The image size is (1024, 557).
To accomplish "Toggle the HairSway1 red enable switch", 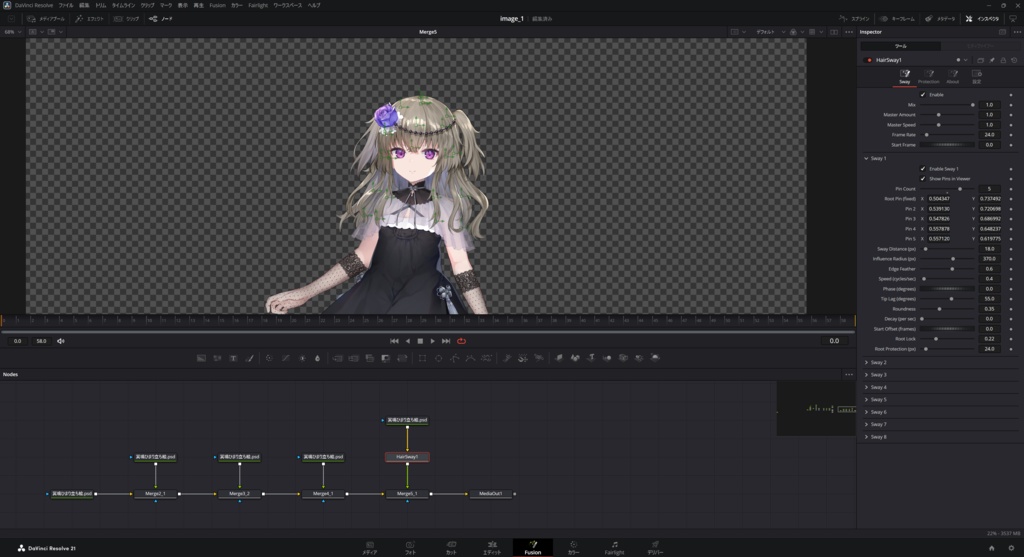I will click(869, 60).
